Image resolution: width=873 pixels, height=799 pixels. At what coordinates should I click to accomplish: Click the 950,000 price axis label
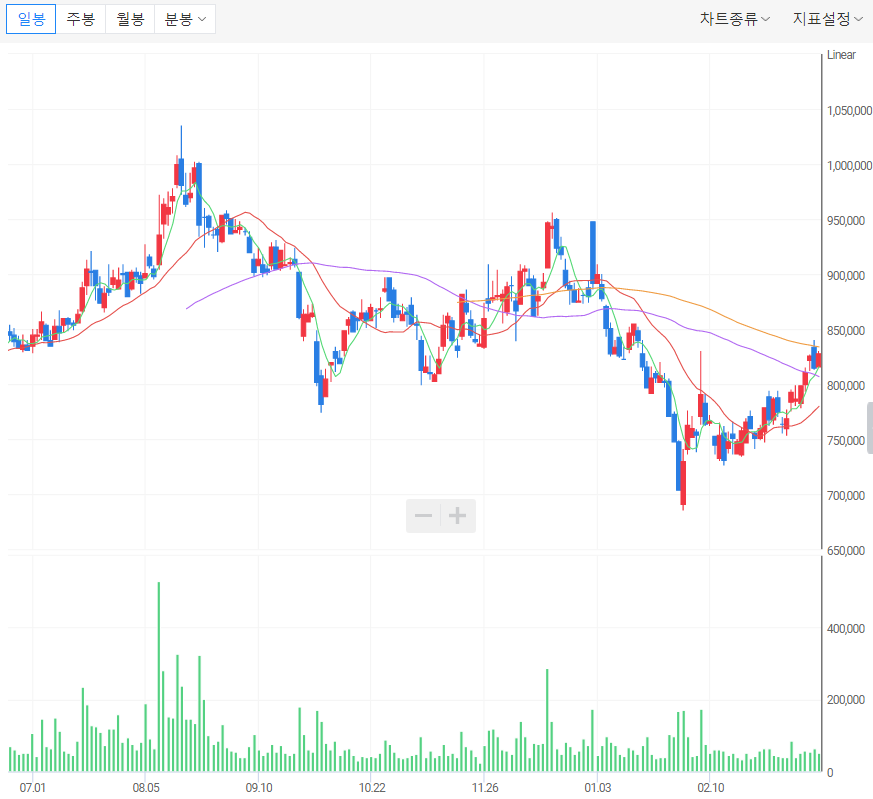click(846, 220)
